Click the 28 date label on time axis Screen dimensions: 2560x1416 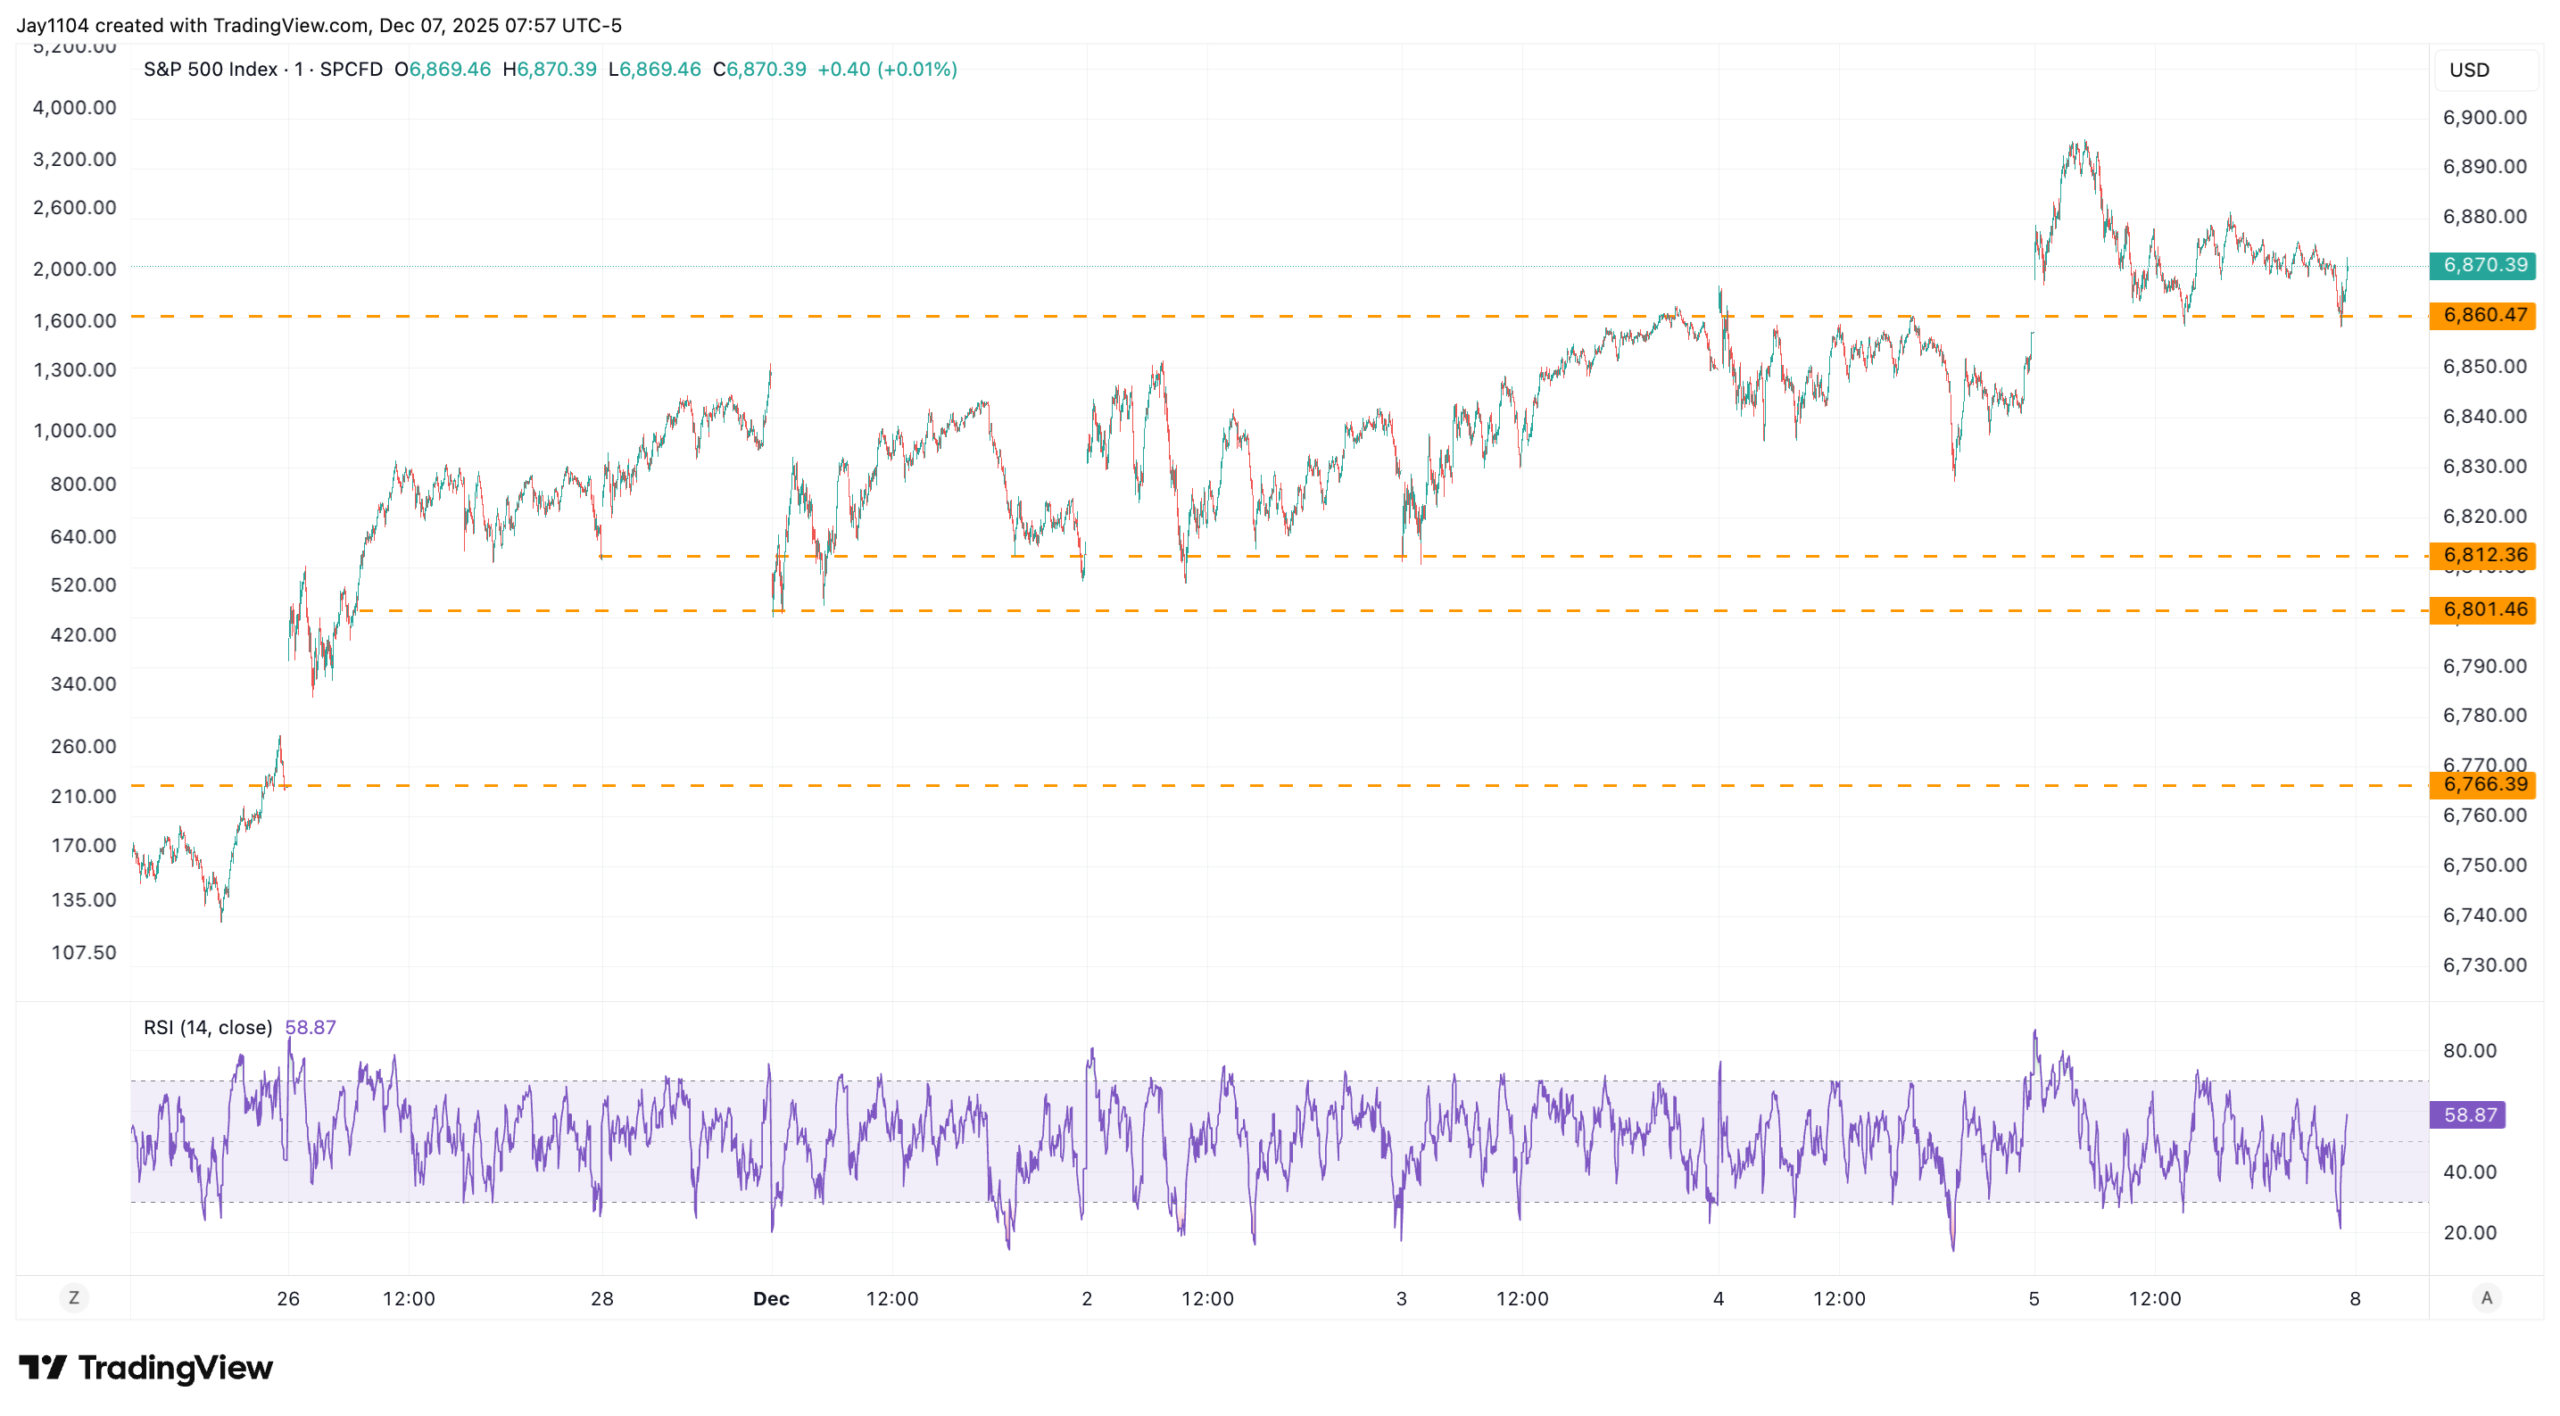(602, 1299)
